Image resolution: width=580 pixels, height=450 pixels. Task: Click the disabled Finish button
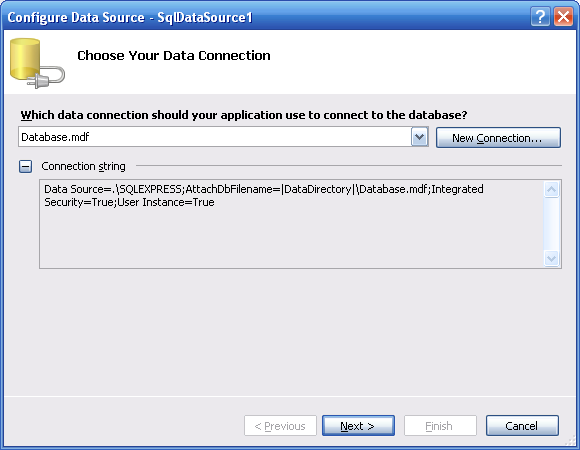click(440, 426)
